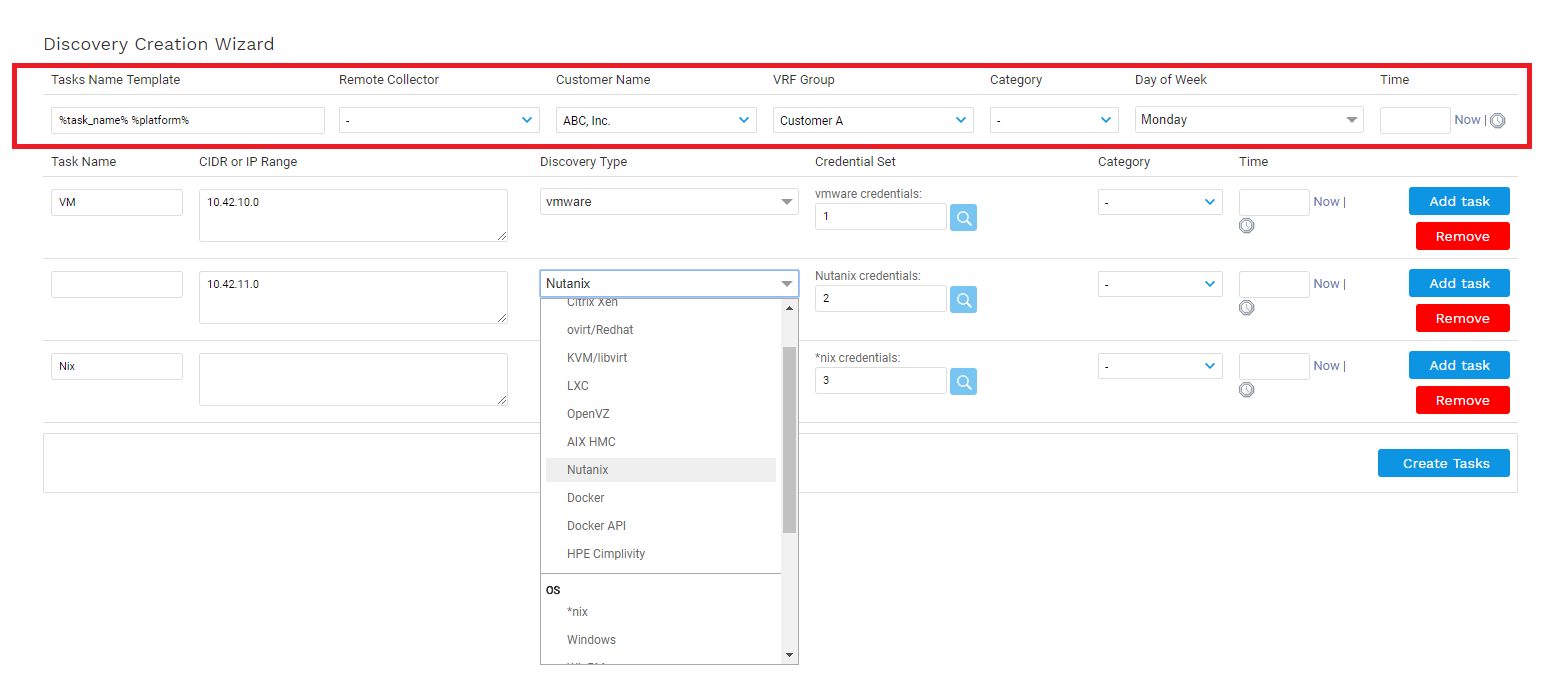
Task: Open the Remote Collector dropdown
Action: [x=439, y=120]
